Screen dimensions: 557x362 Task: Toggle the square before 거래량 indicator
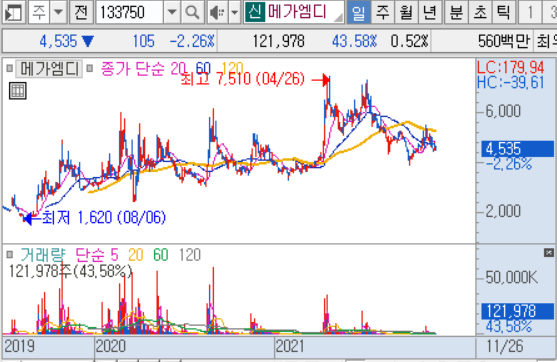(10, 255)
